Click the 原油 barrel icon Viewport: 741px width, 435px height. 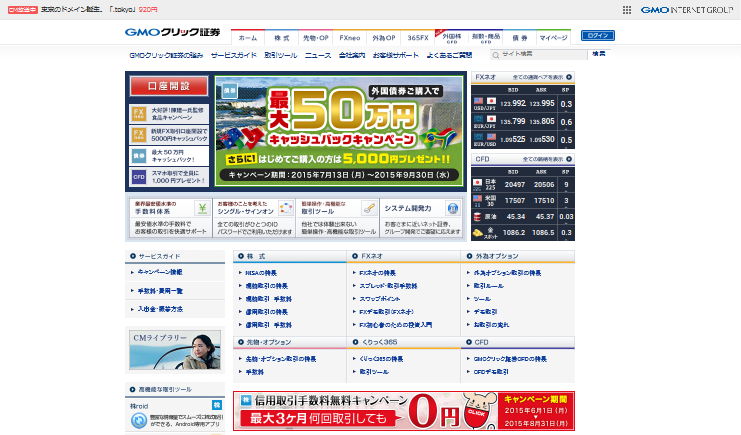coord(477,217)
